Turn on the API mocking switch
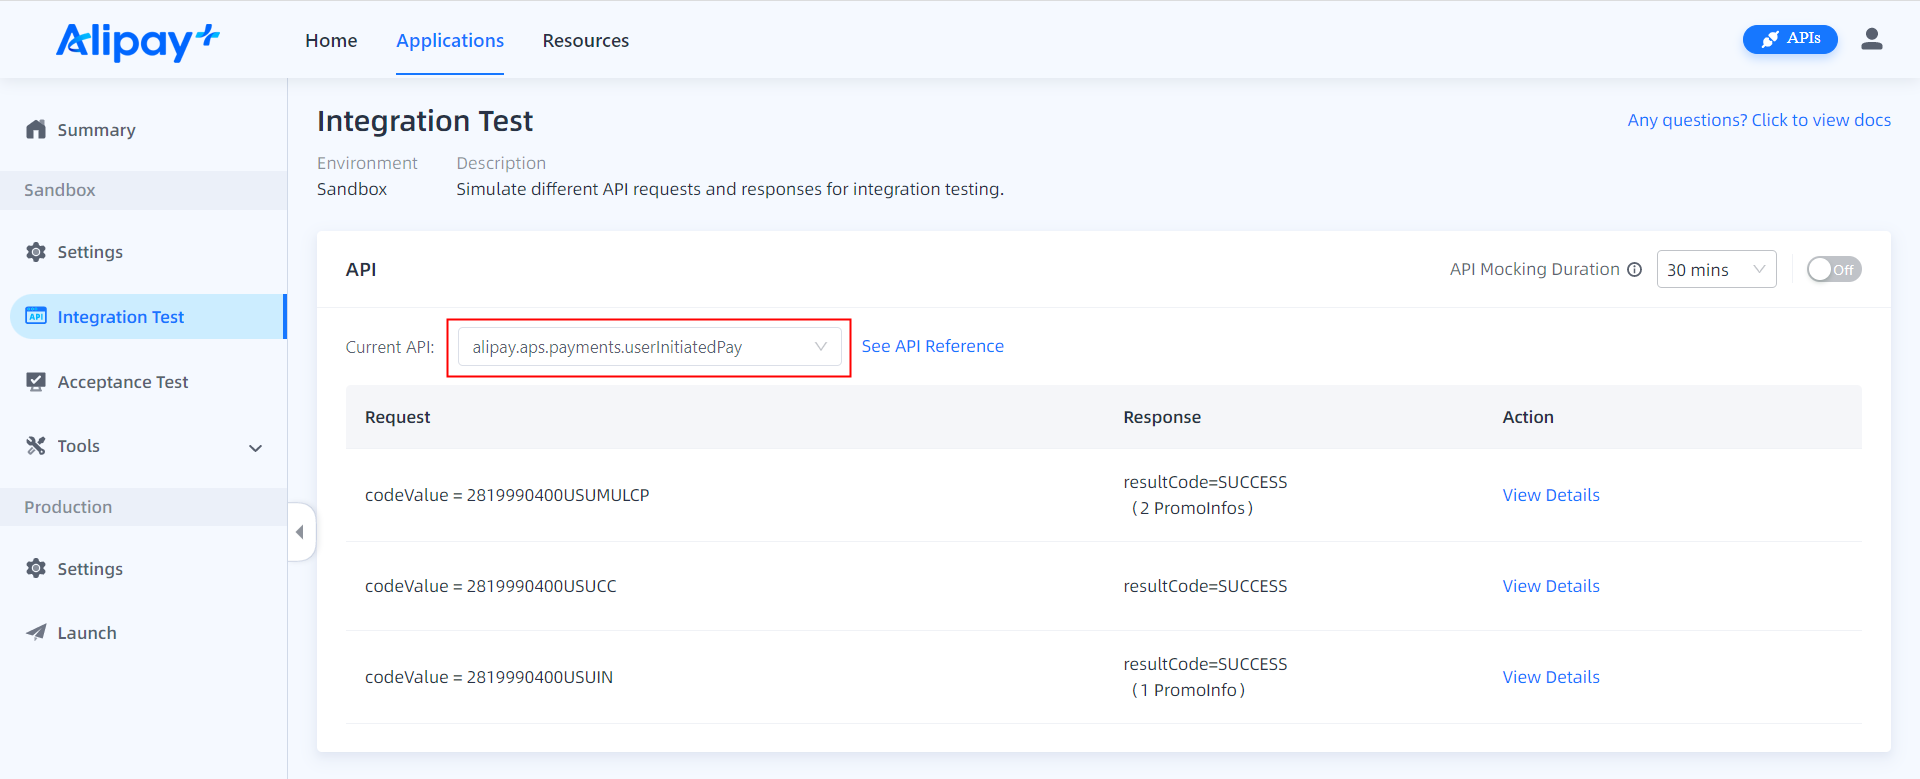Image resolution: width=1920 pixels, height=779 pixels. [x=1832, y=270]
